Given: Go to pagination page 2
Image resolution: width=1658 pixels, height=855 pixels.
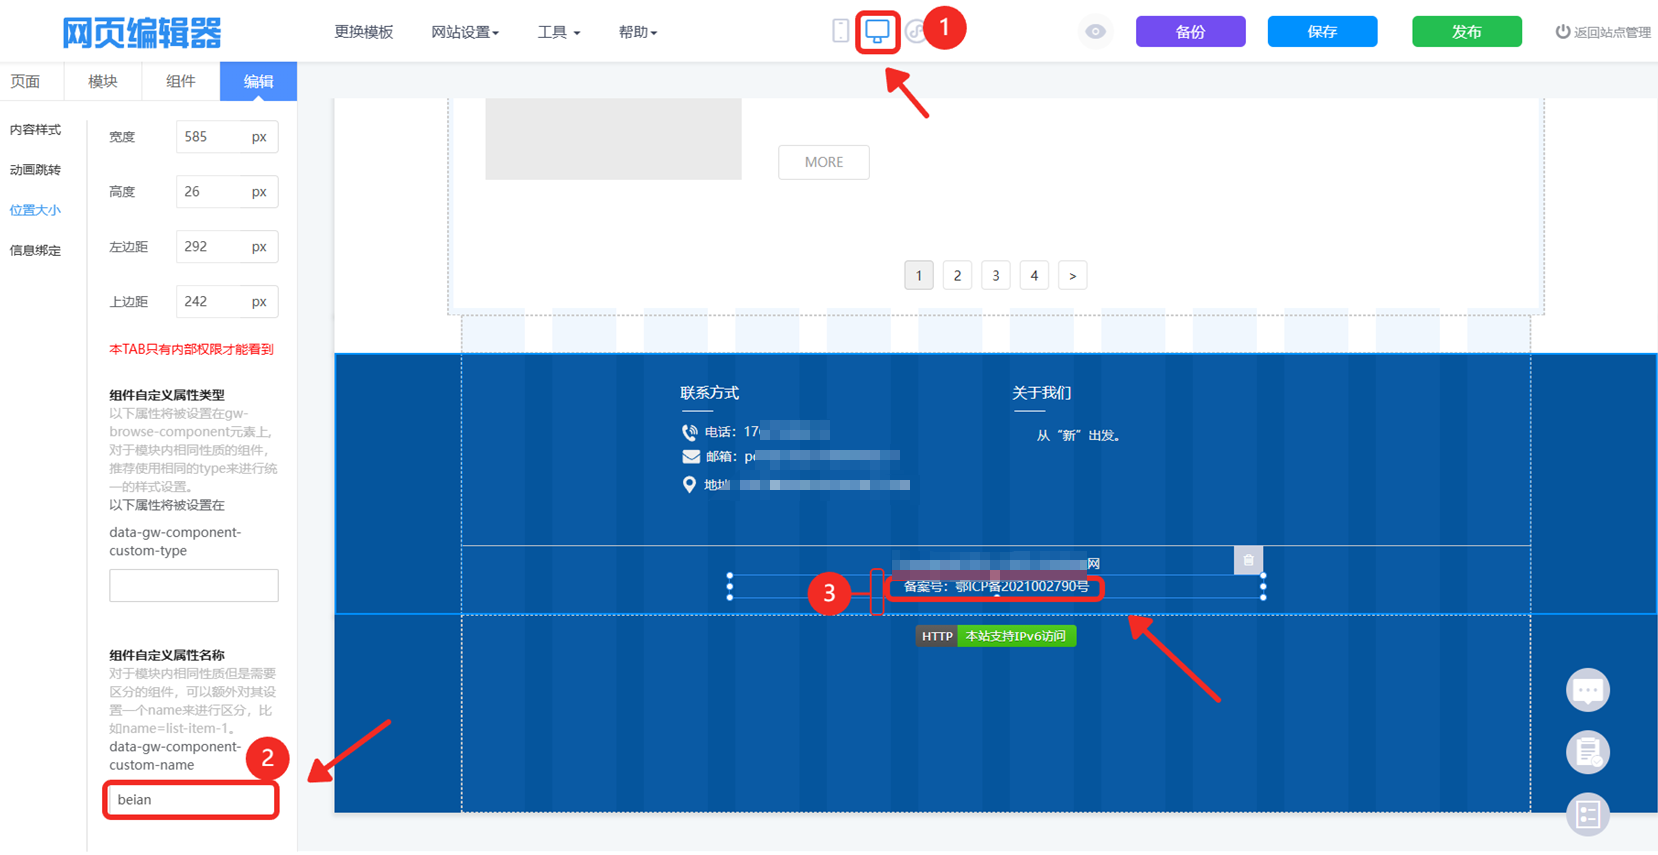Looking at the screenshot, I should pyautogui.click(x=957, y=275).
